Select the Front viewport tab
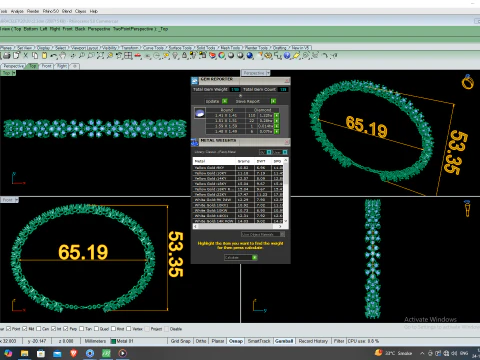 47,66
